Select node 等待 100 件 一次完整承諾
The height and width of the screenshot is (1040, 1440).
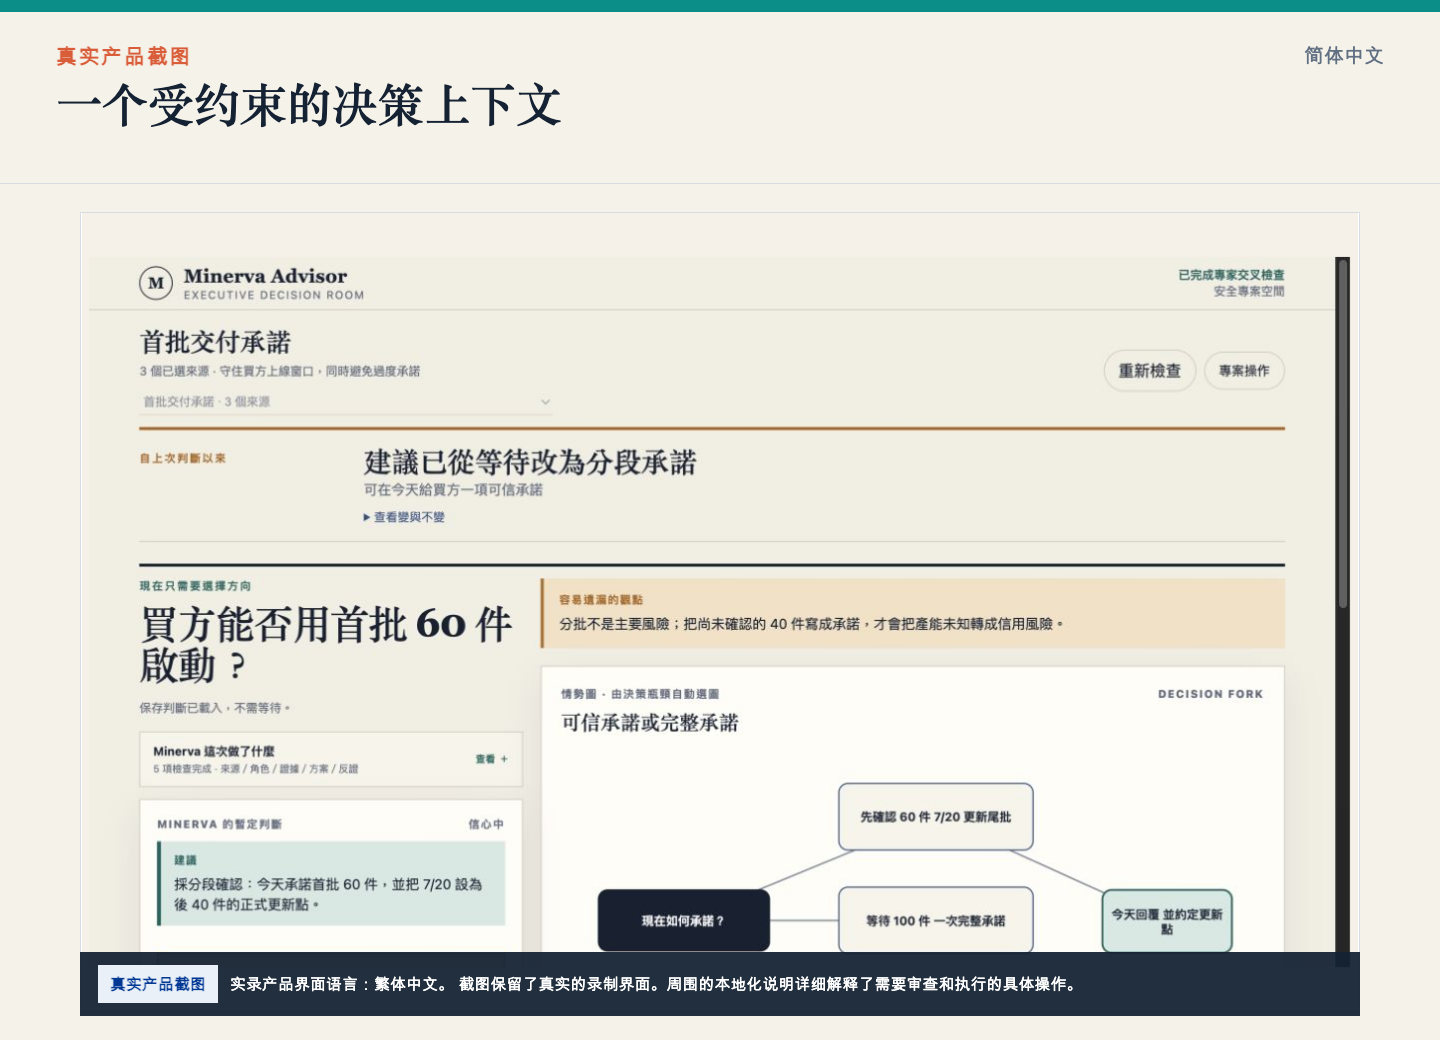click(x=936, y=920)
